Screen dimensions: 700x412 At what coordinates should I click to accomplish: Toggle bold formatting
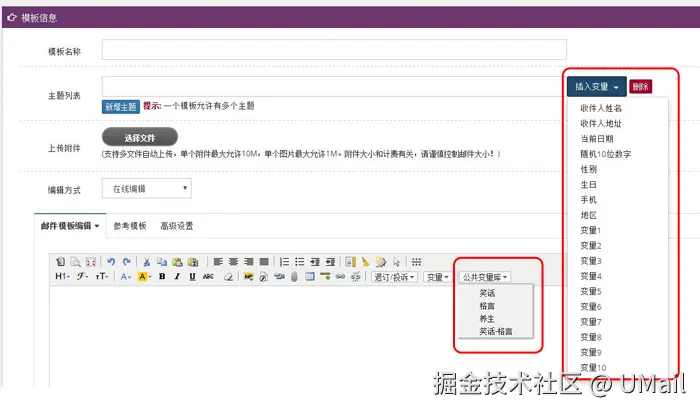tap(162, 277)
